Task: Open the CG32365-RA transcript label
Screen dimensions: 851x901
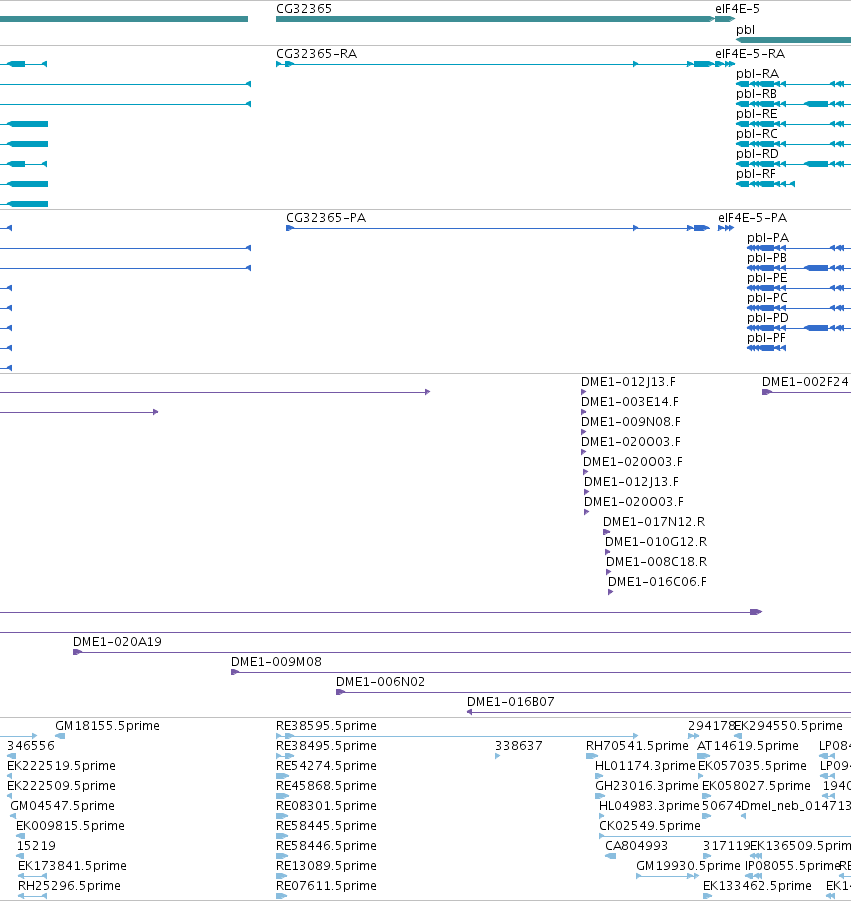Action: (x=317, y=53)
